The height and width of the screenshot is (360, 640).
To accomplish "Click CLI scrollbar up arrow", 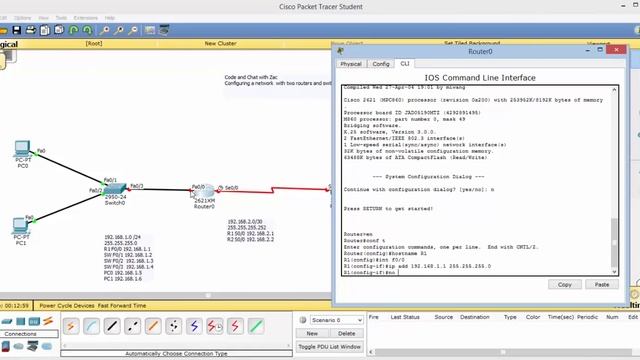I will (614, 89).
